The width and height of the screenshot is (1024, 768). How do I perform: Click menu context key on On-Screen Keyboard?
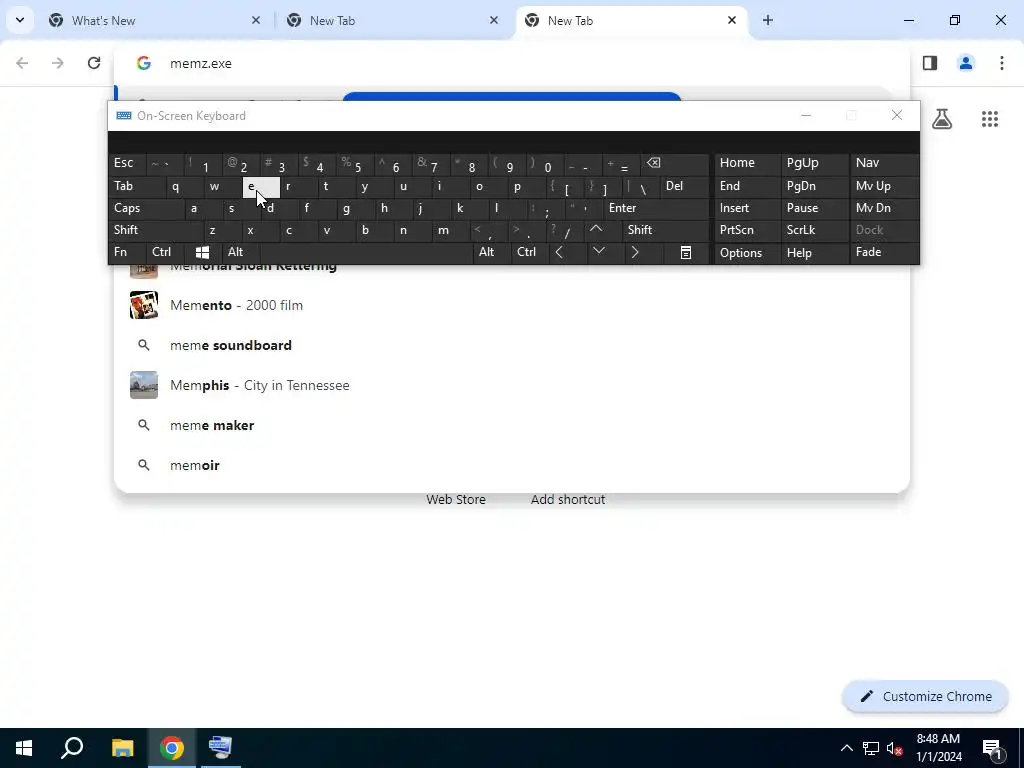click(686, 252)
